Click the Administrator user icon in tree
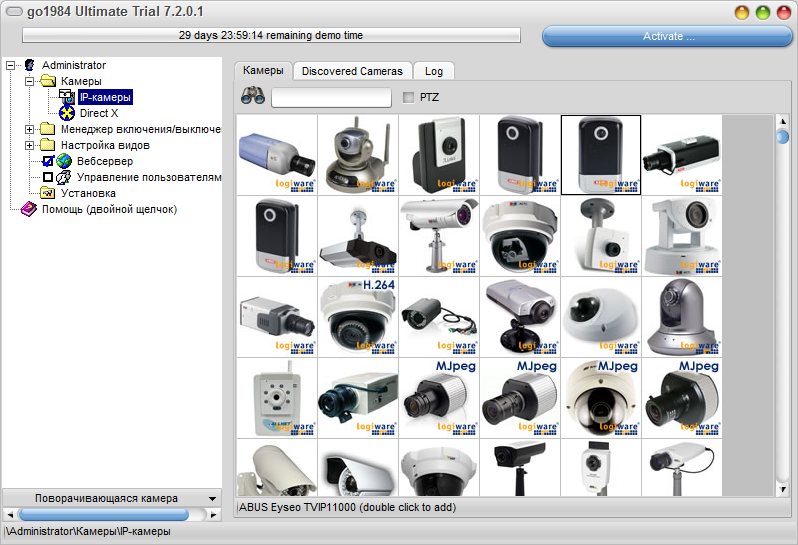 click(30, 65)
